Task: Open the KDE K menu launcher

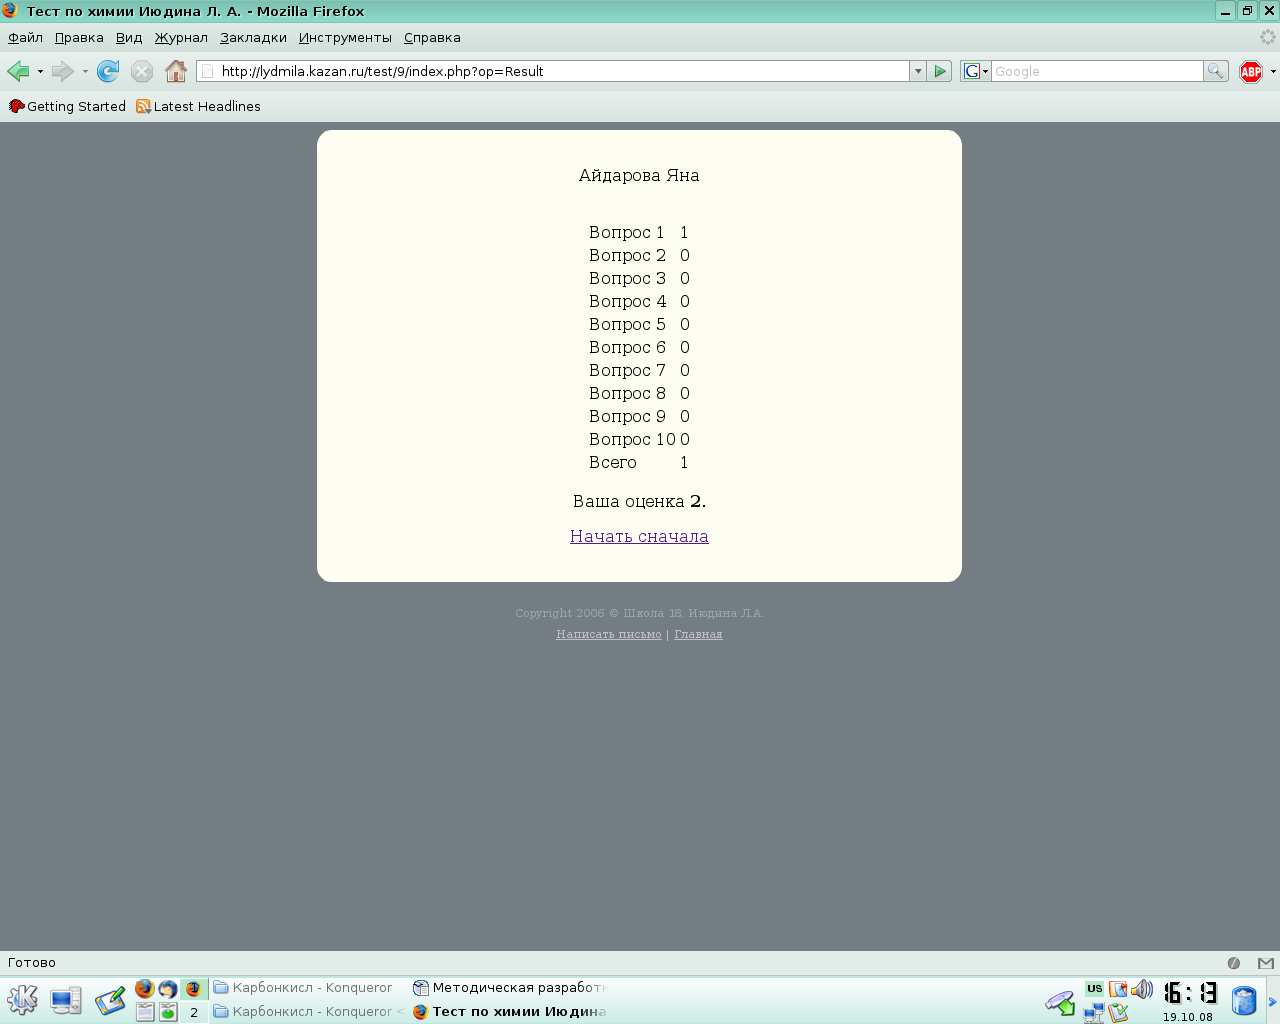Action: click(x=22, y=1000)
